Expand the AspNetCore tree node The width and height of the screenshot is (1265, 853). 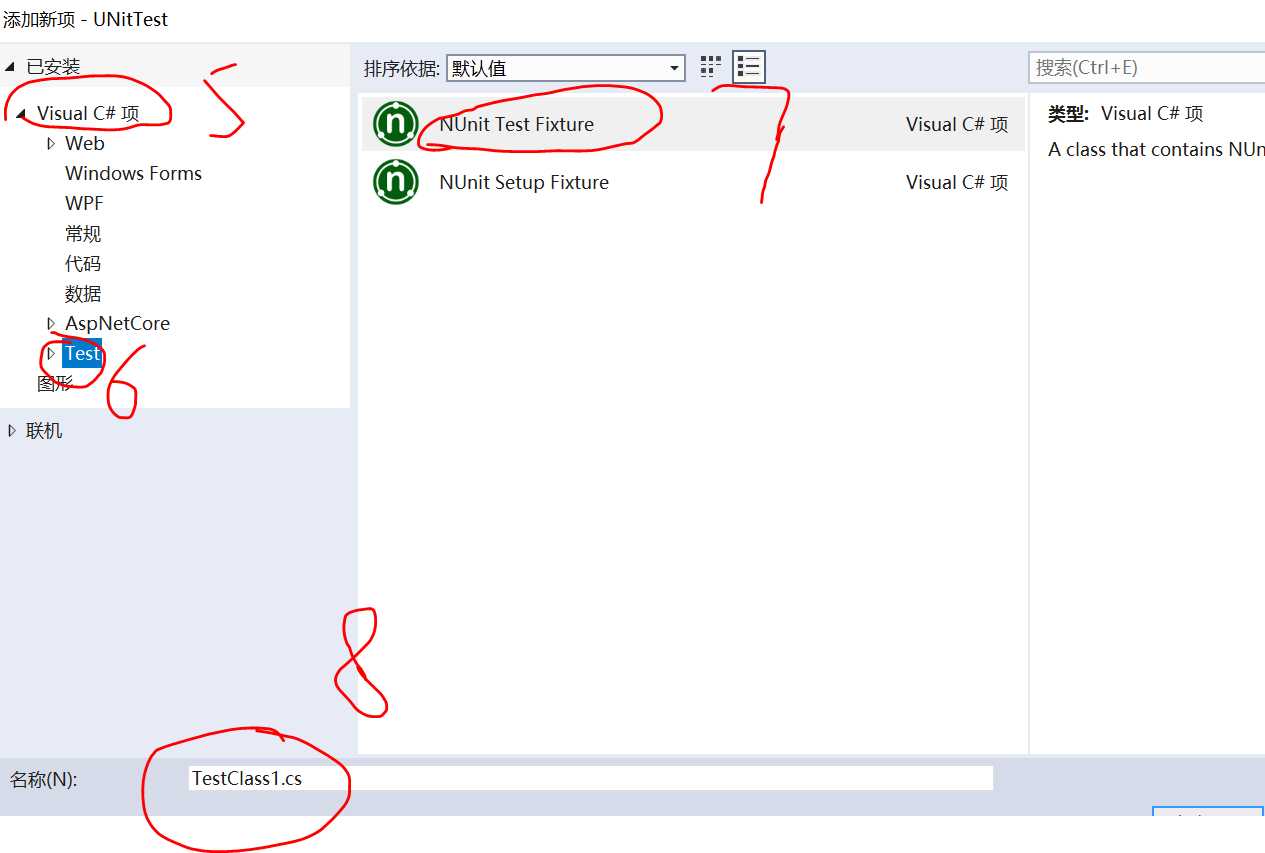pos(51,324)
